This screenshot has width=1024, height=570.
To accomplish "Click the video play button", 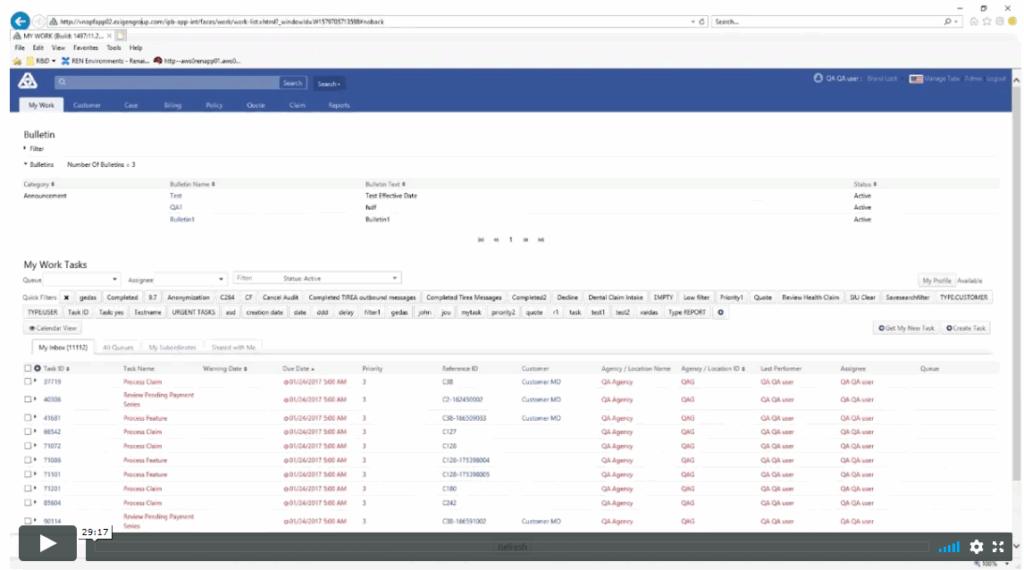I will click(47, 544).
